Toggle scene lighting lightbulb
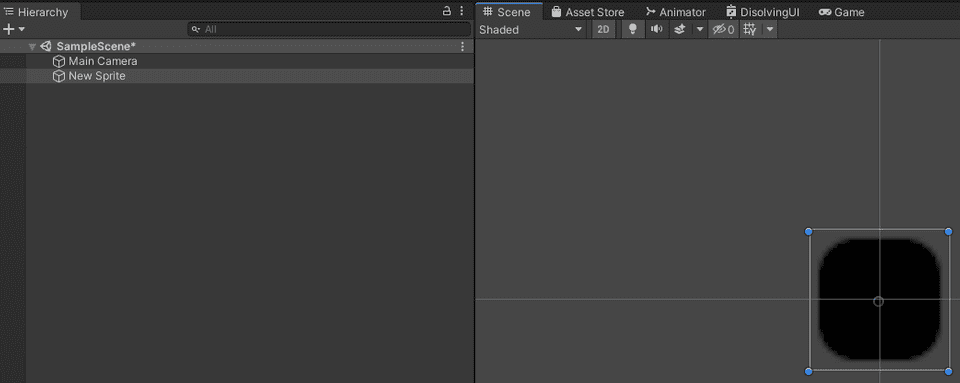The image size is (960, 383). (633, 29)
